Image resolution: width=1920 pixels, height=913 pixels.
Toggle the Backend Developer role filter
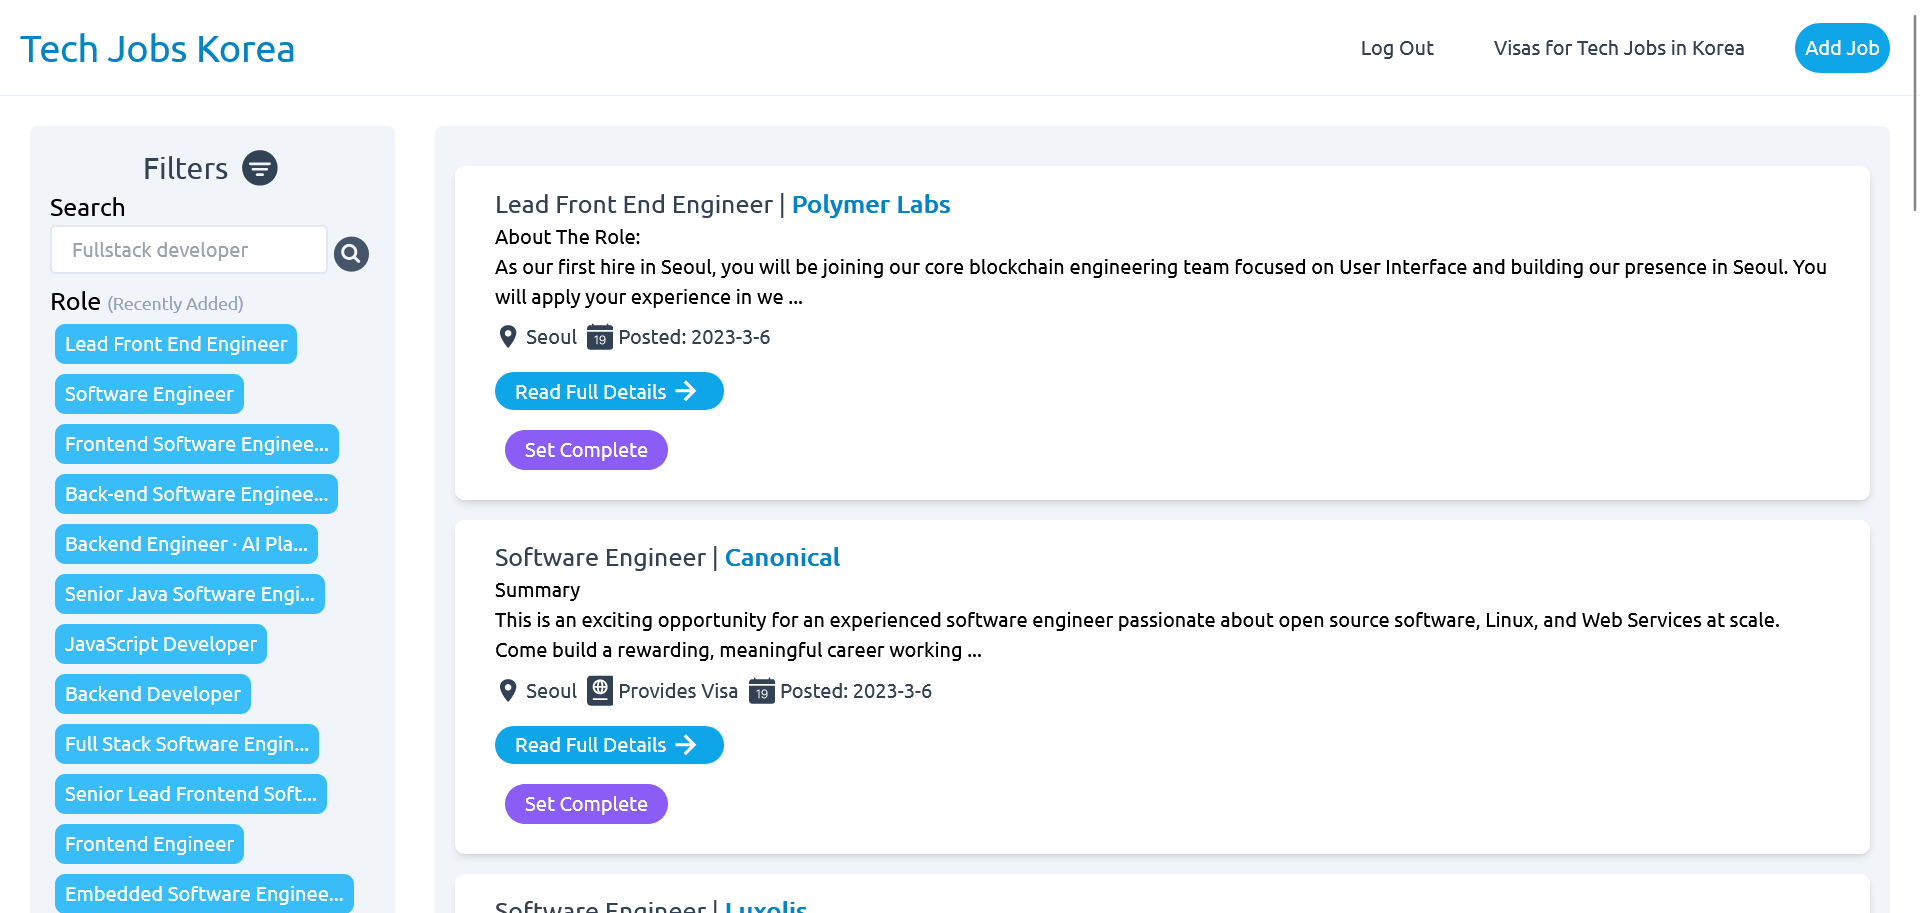[x=152, y=694]
